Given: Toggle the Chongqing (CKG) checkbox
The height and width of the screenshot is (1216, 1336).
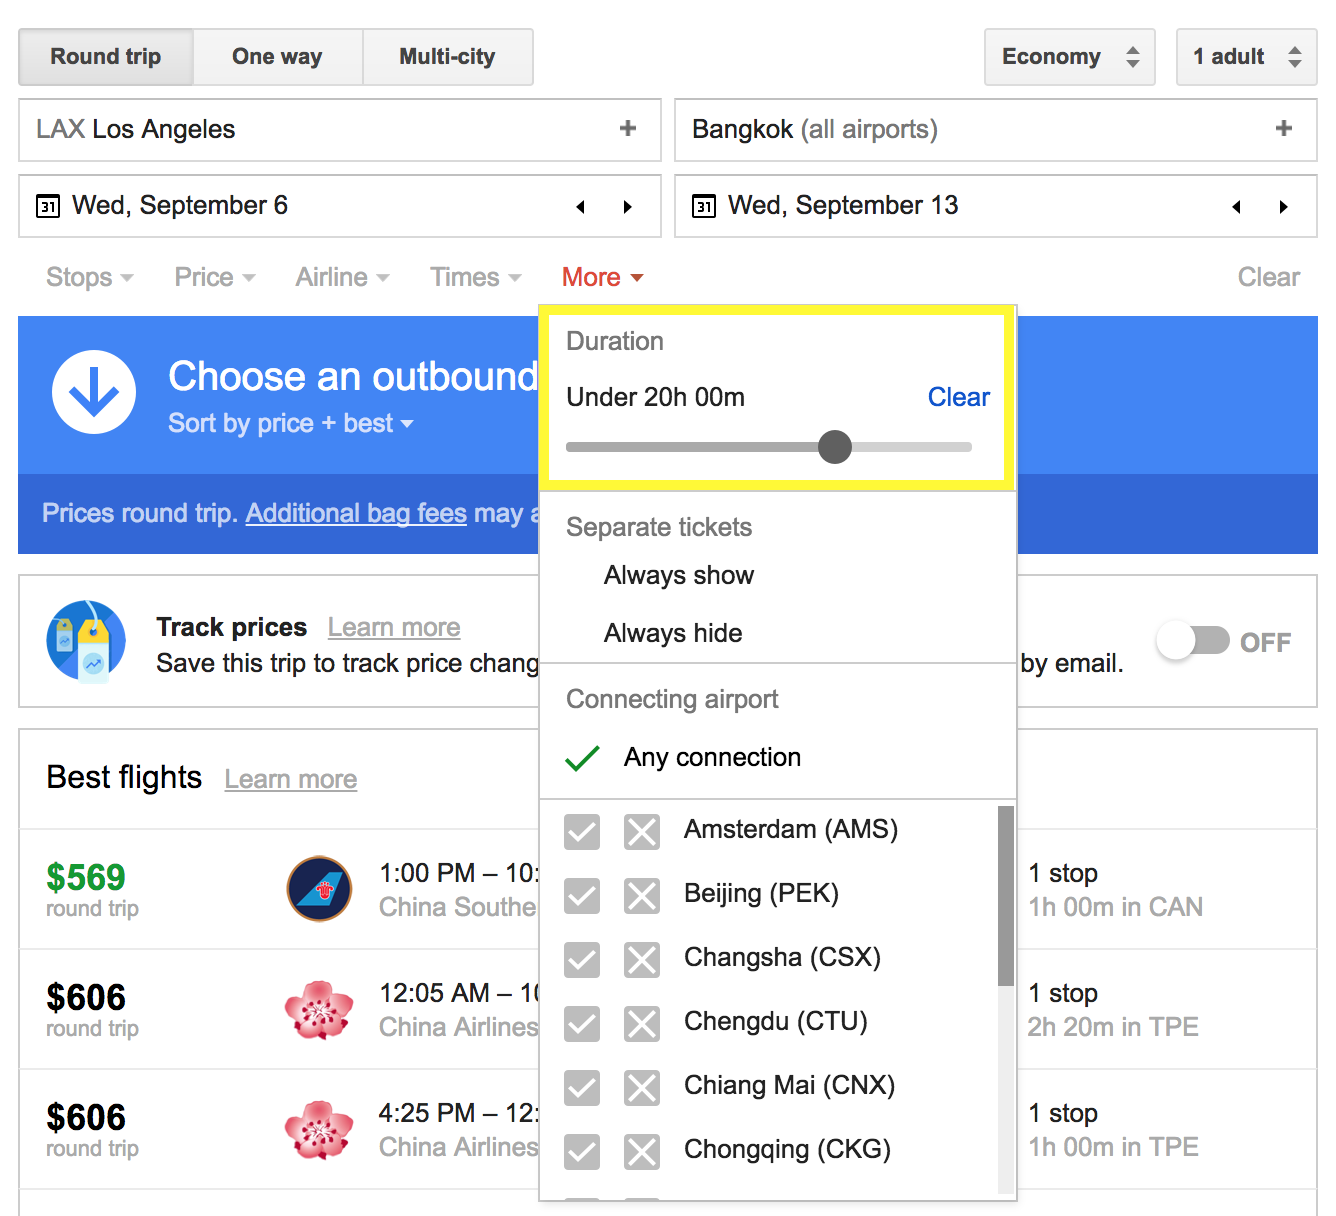Looking at the screenshot, I should click(582, 1151).
